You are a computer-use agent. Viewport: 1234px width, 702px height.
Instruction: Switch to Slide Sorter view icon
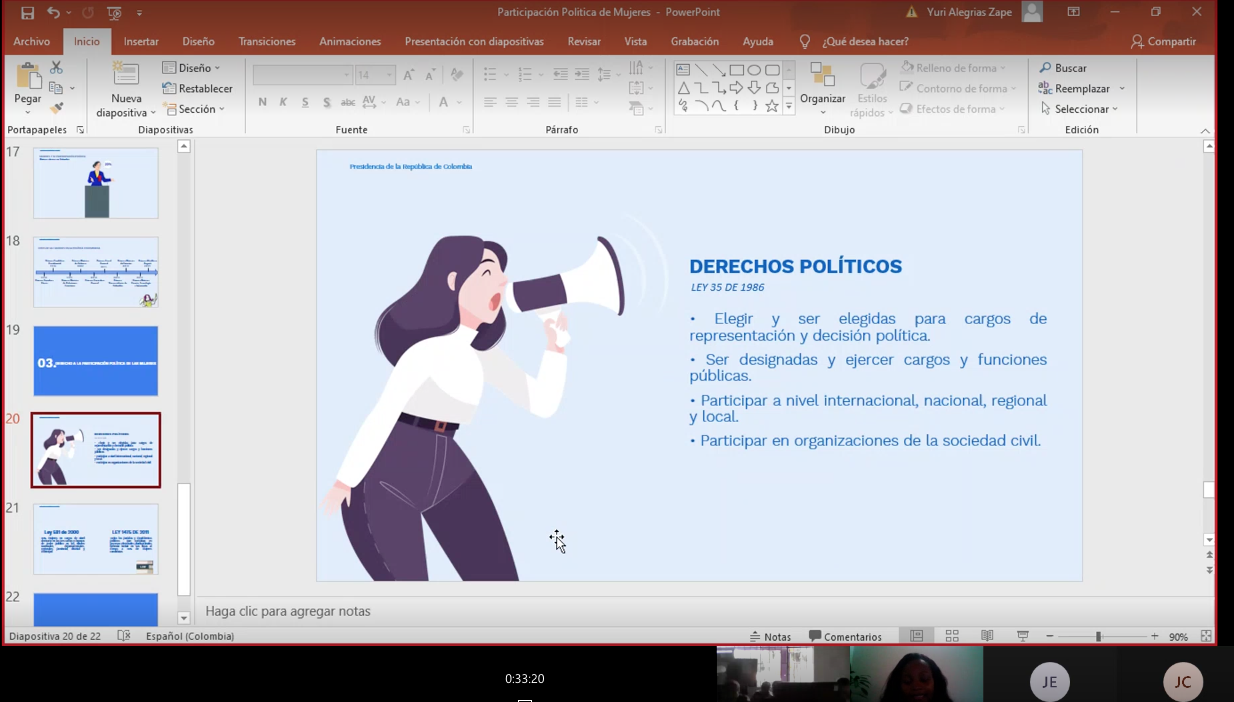point(952,636)
